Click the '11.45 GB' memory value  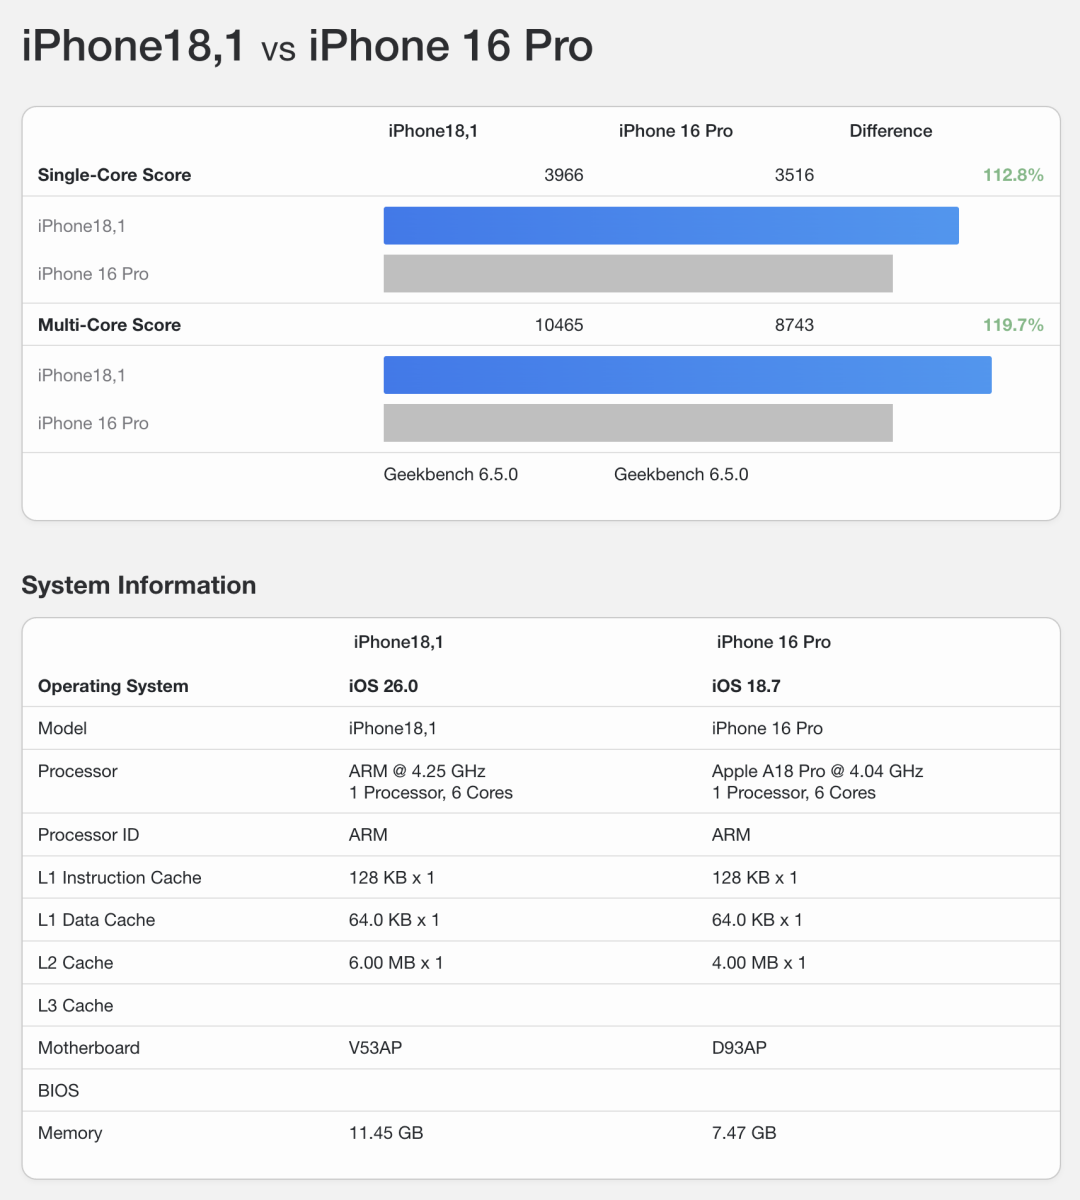point(386,1133)
